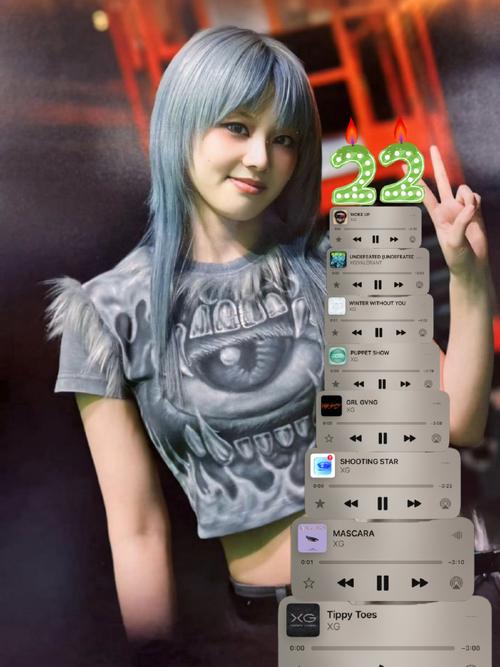
Task: Seek on the MASCARA progress bar
Action: pyautogui.click(x=381, y=562)
